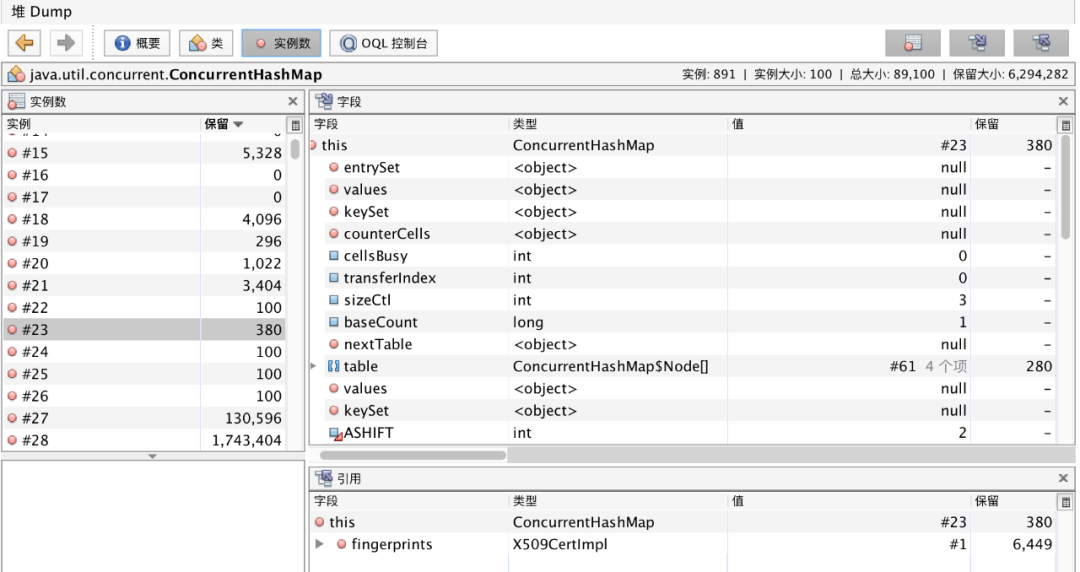Click the back arrow navigation icon
The height and width of the screenshot is (572, 1080).
(x=25, y=43)
